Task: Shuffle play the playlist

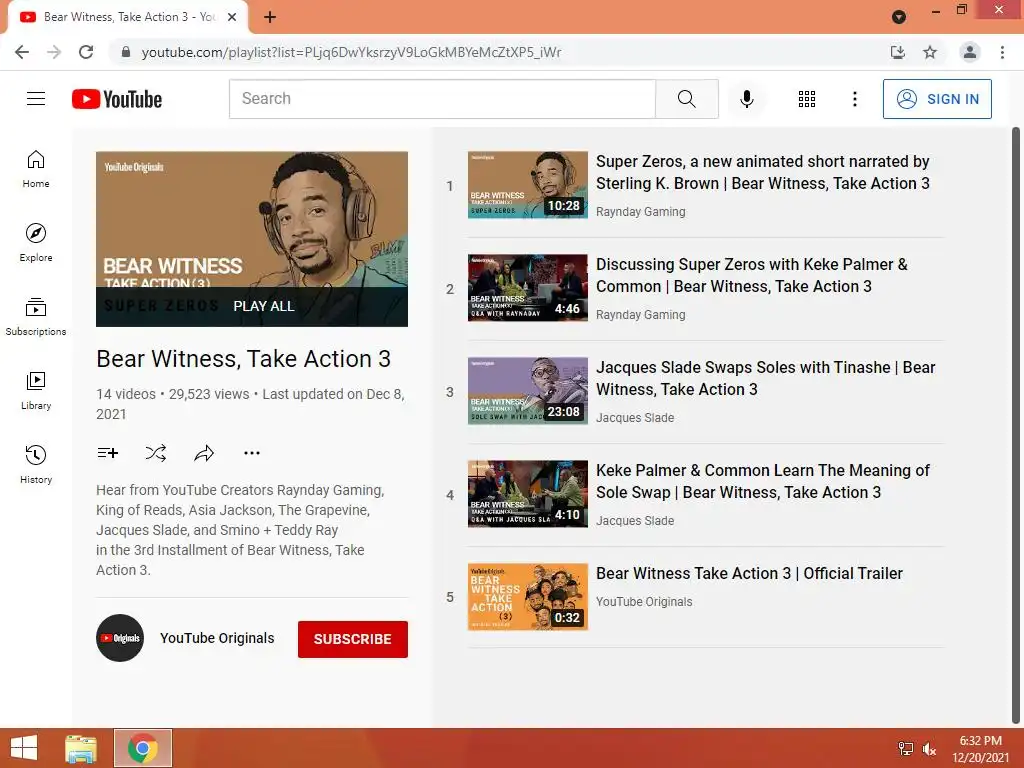Action: point(155,453)
